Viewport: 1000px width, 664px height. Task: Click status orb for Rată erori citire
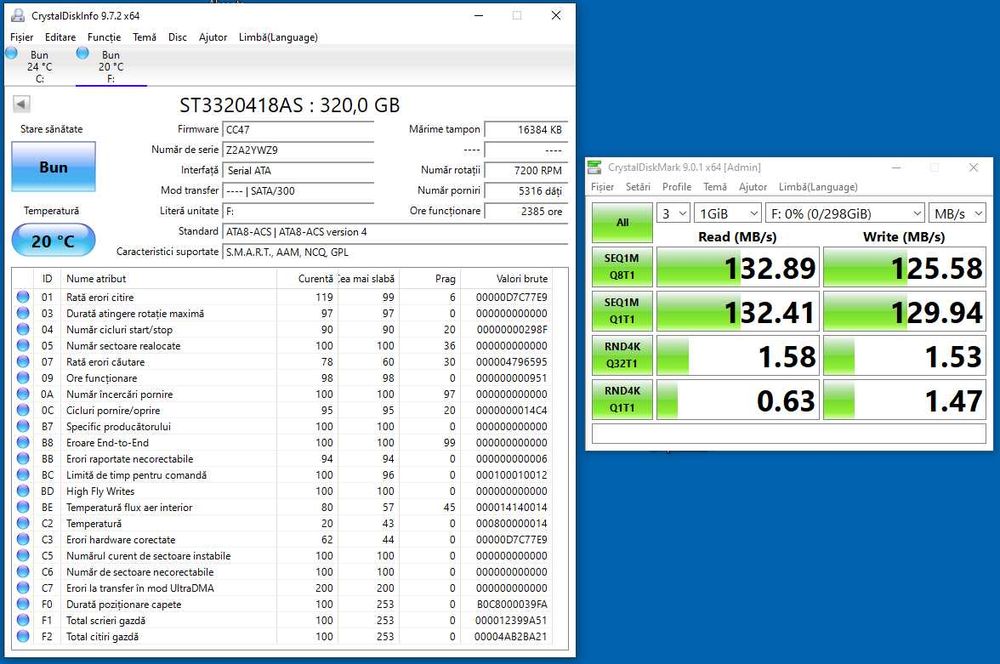(23, 297)
